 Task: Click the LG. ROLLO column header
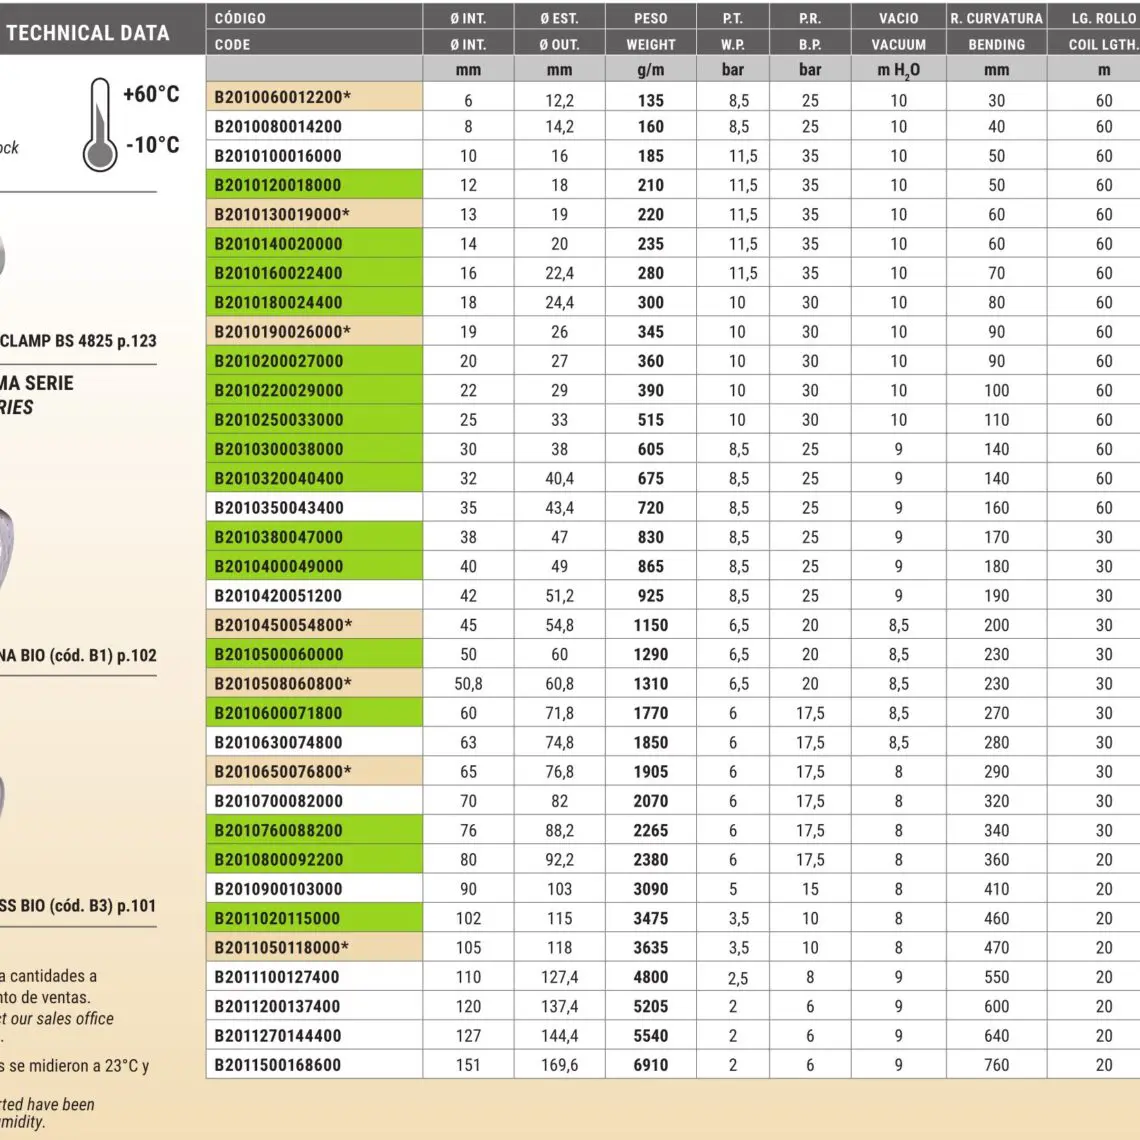[x=1103, y=18]
